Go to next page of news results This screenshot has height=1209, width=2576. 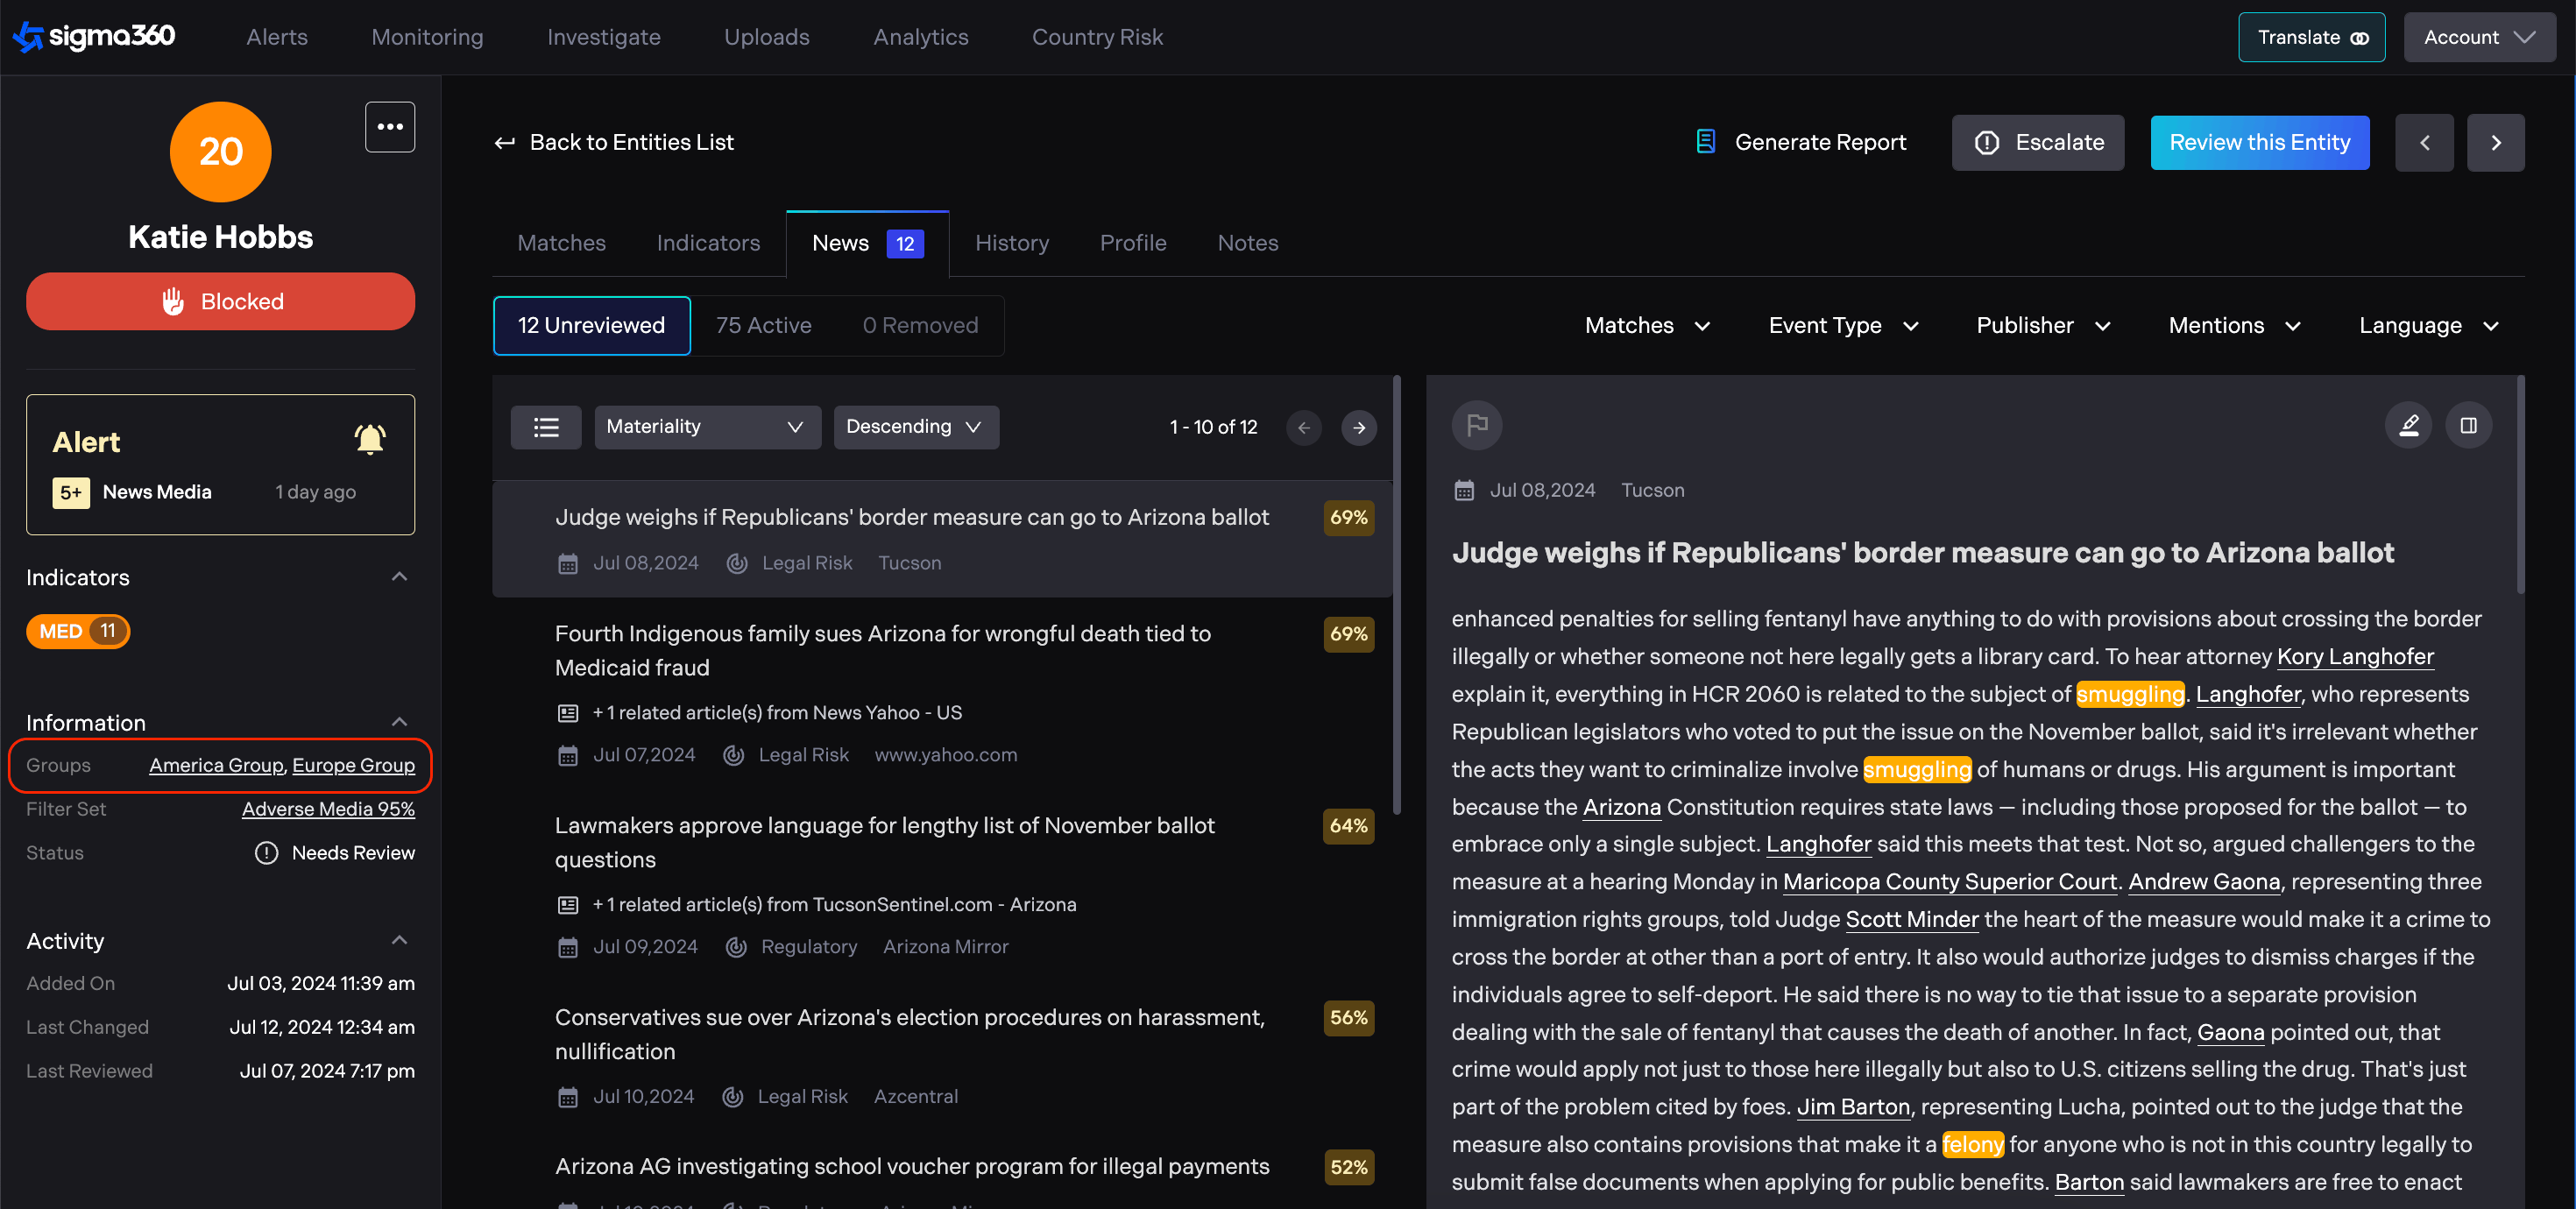1358,428
